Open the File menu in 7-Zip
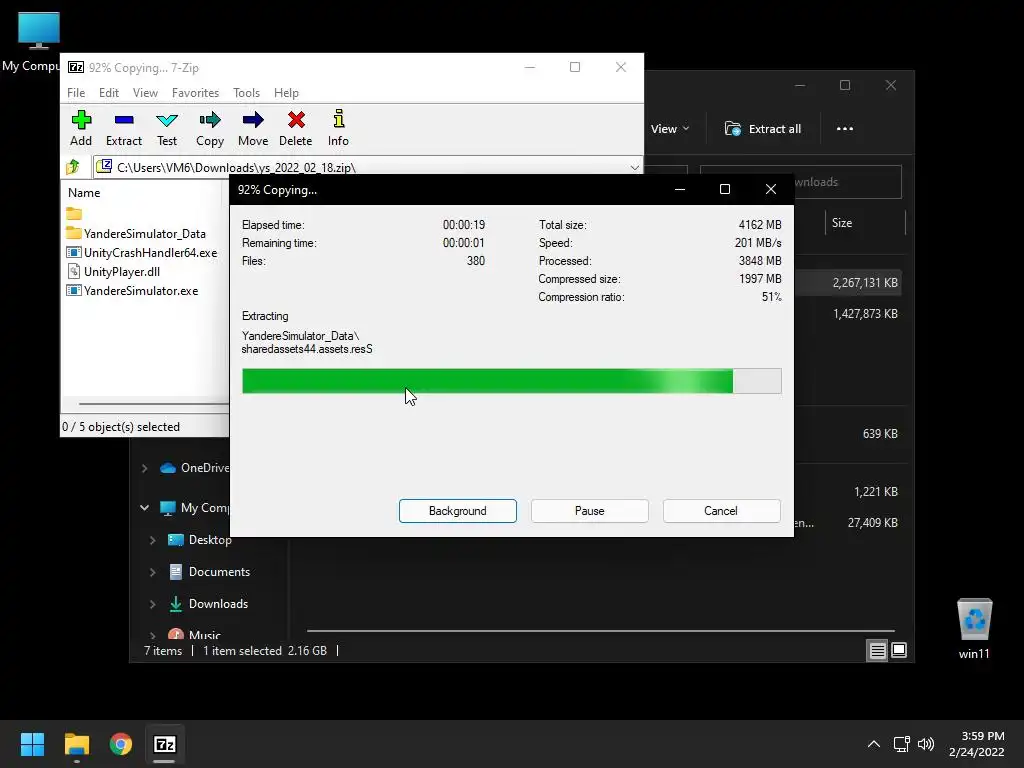 76,93
